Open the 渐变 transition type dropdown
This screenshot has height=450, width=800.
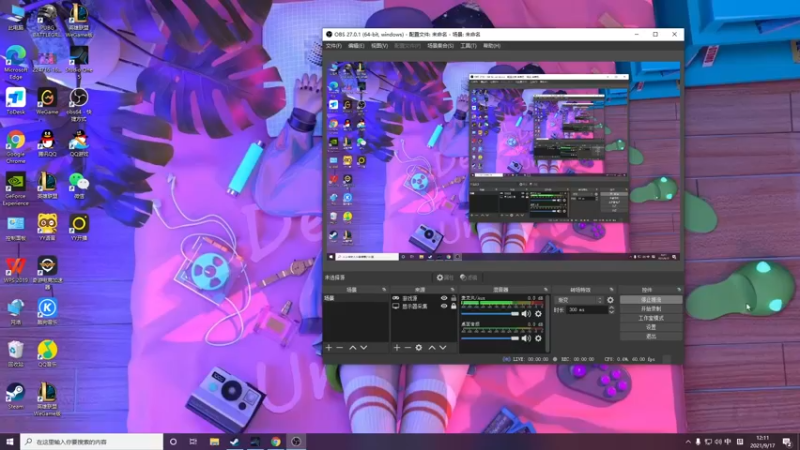click(579, 300)
